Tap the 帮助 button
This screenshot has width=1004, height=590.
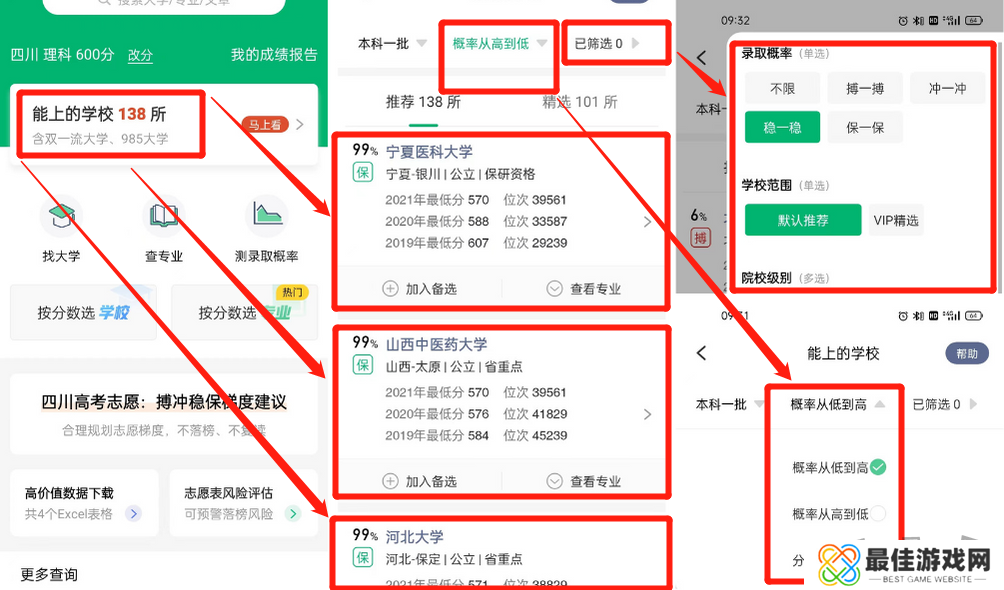pyautogui.click(x=966, y=353)
